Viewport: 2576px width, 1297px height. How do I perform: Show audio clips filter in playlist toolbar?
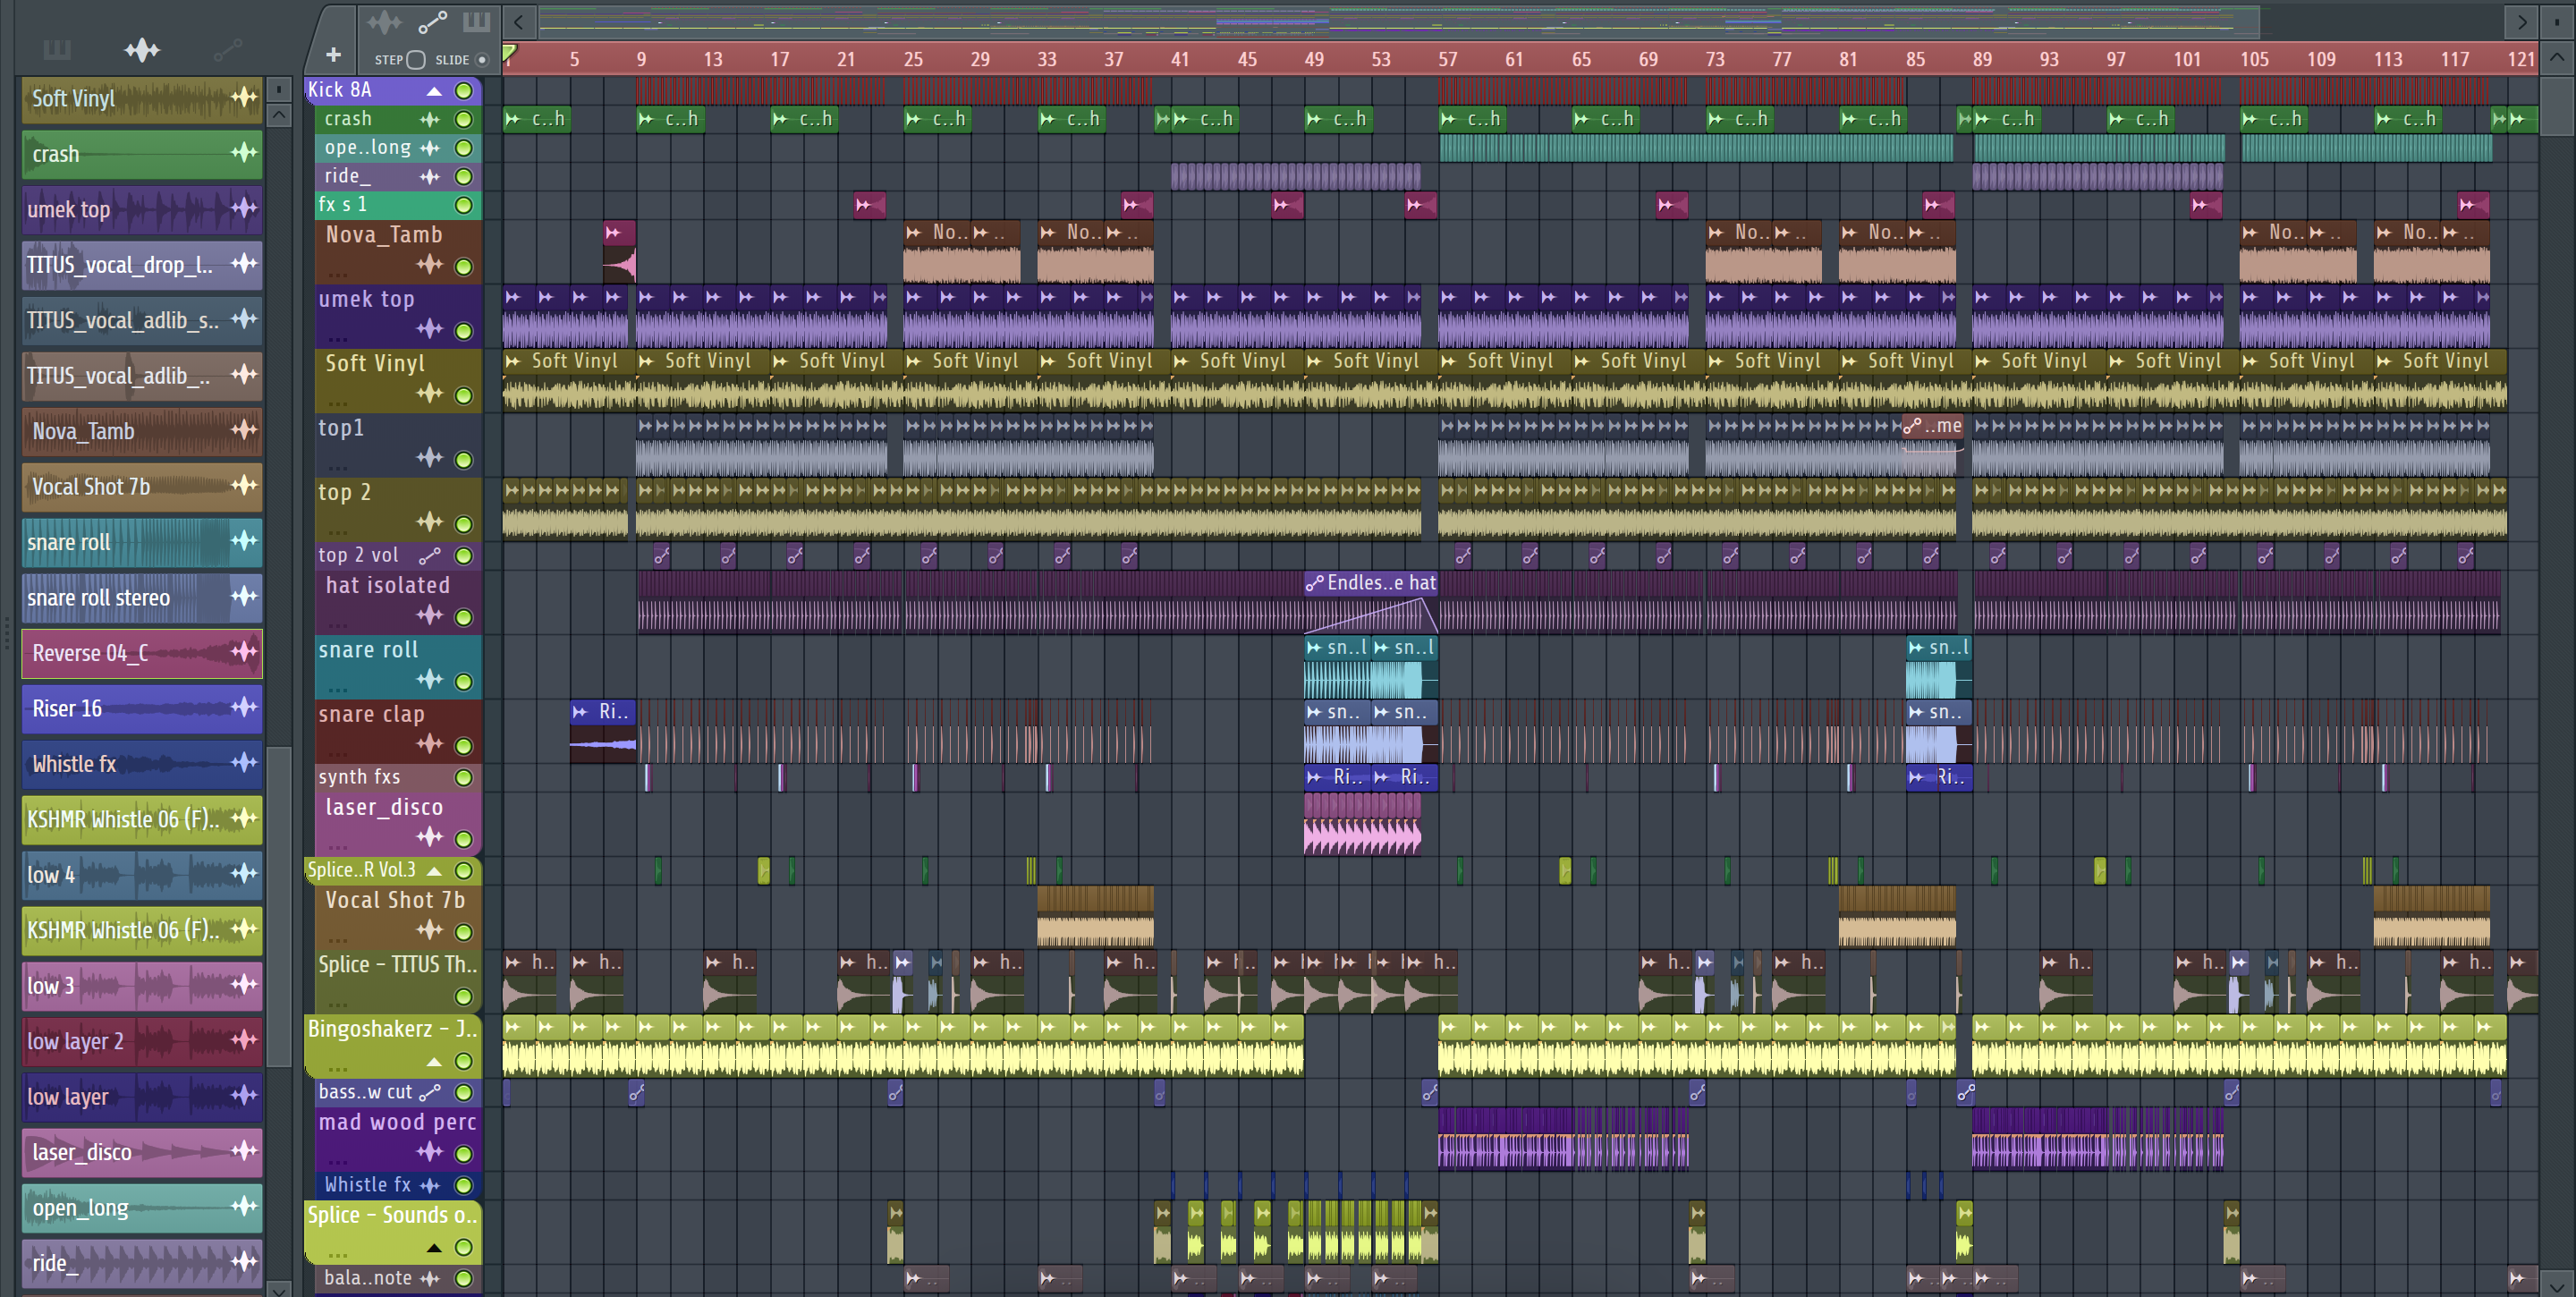coord(384,22)
